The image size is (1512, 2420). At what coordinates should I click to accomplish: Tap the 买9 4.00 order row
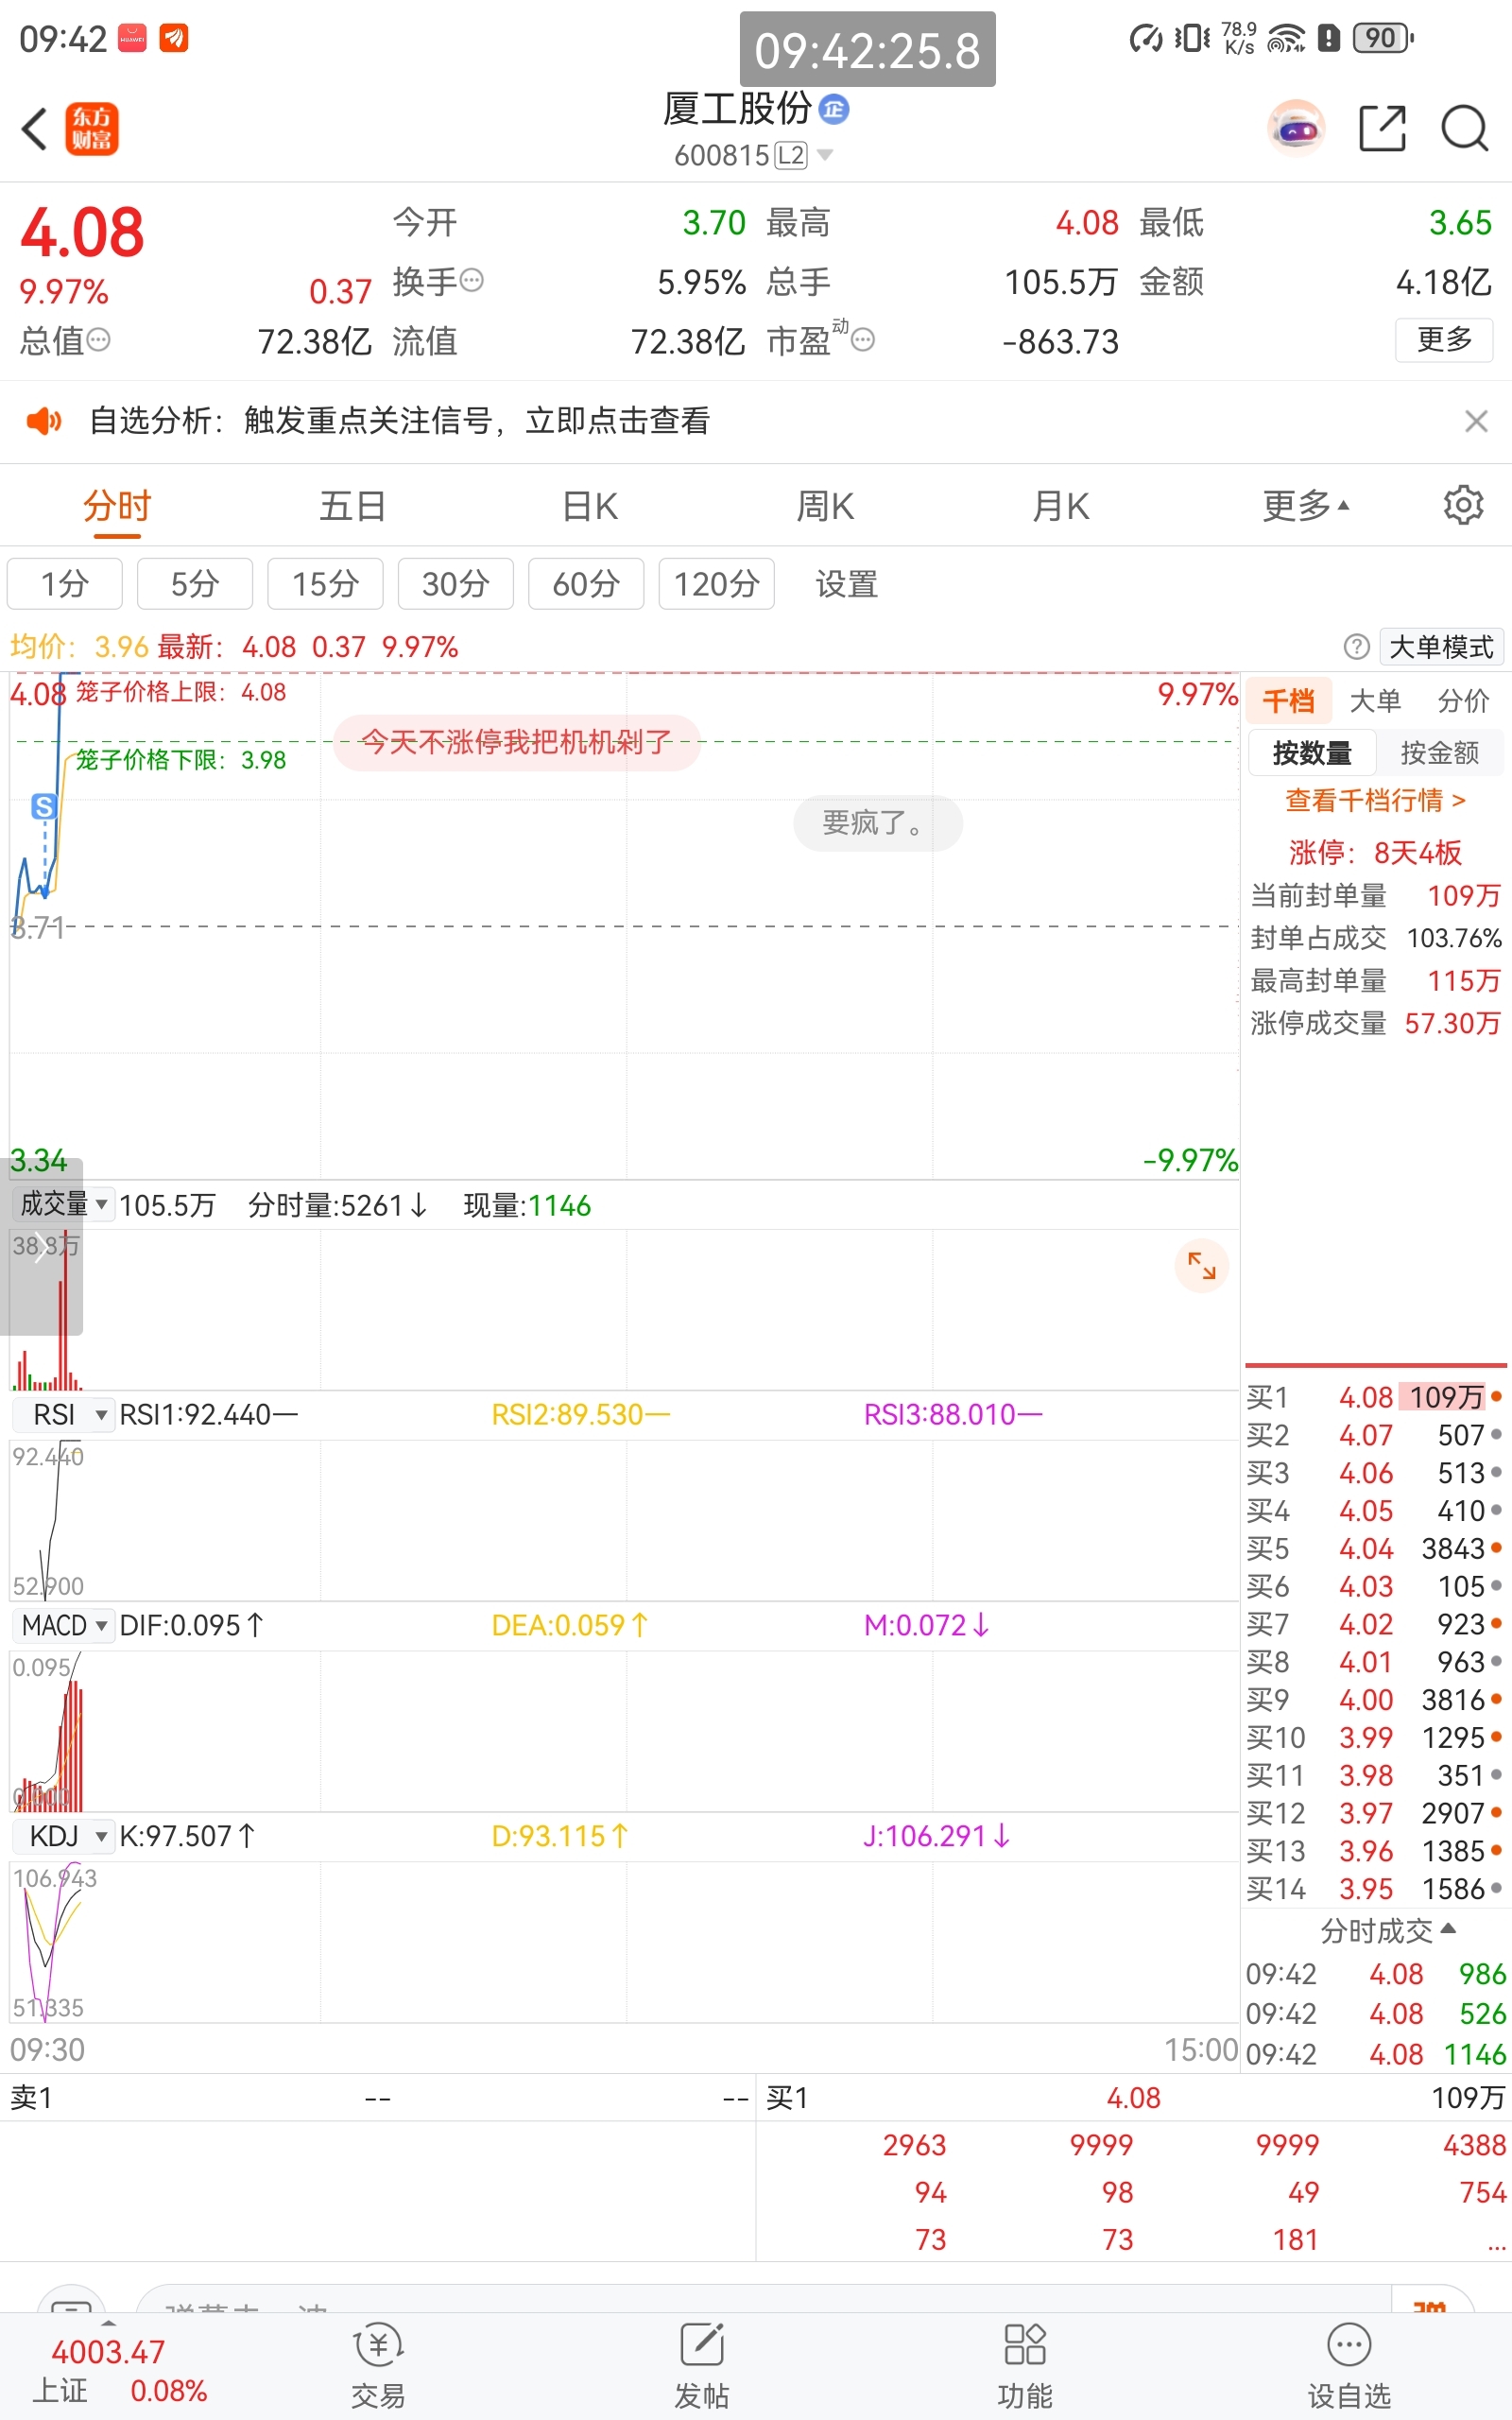(x=1374, y=1699)
